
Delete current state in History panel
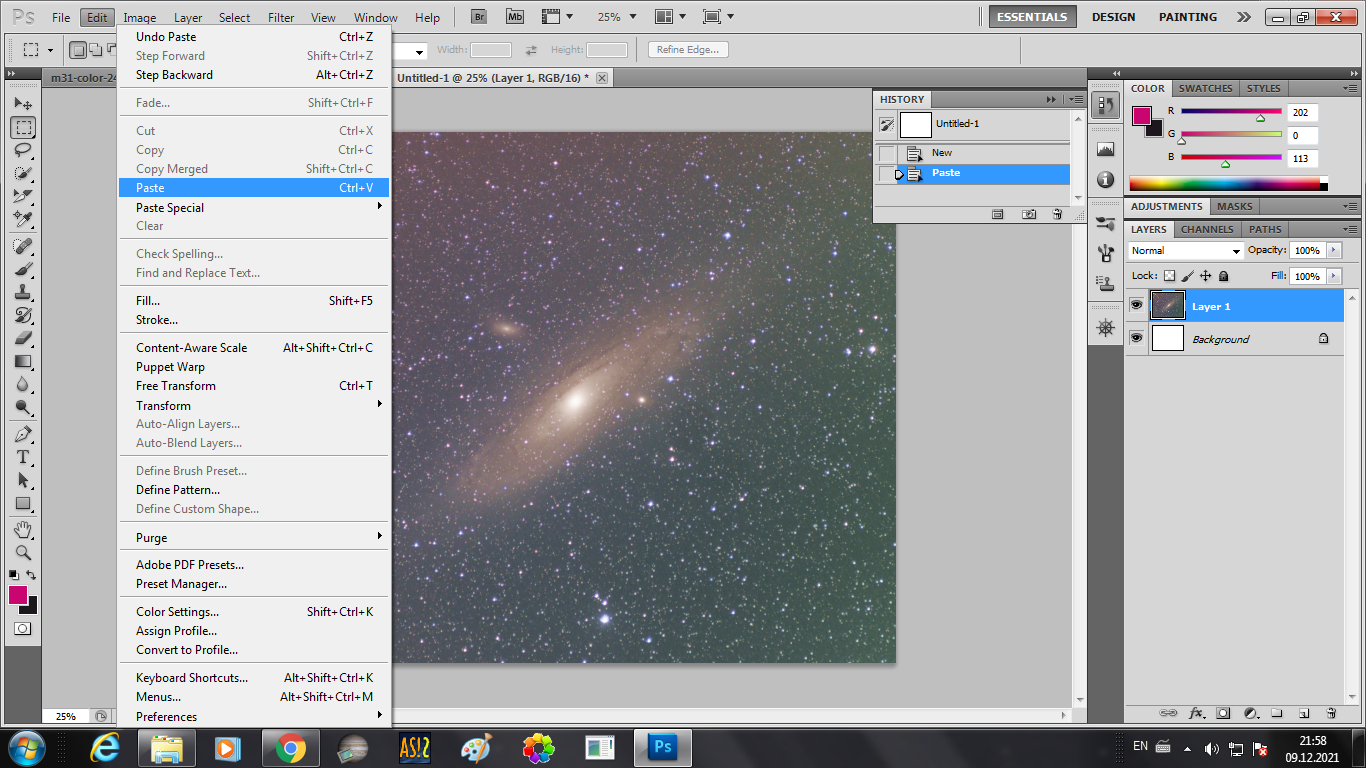(1057, 214)
